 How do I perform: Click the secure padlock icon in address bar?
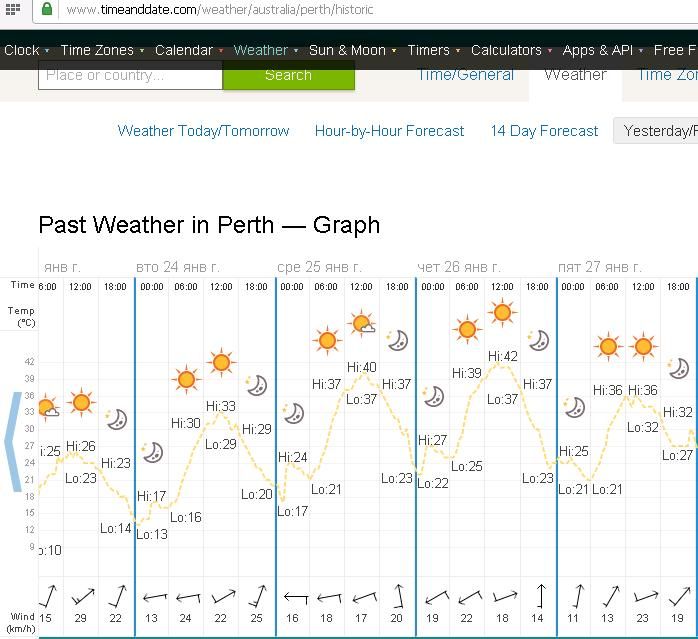click(x=46, y=9)
